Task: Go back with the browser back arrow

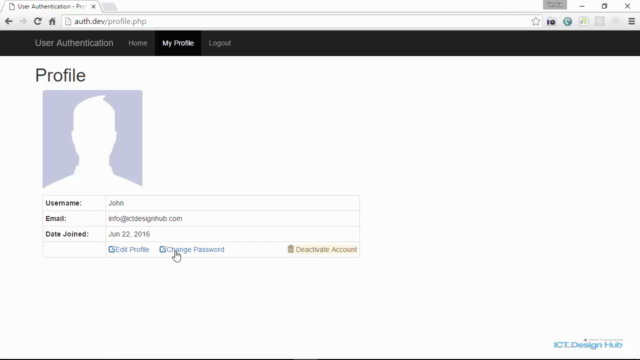Action: (x=9, y=21)
